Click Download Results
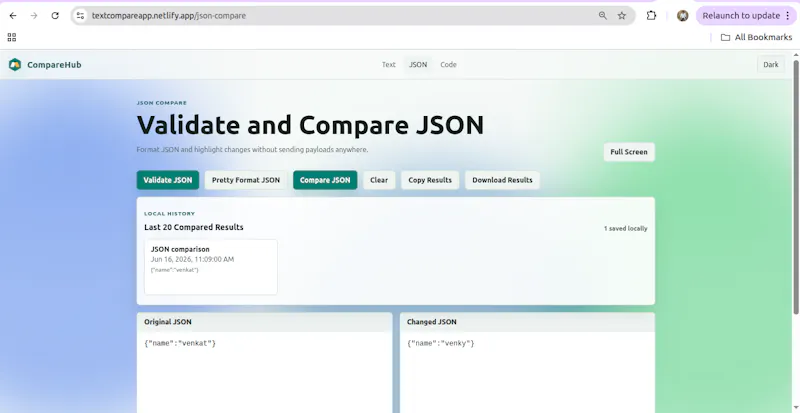The height and width of the screenshot is (413, 800). (502, 180)
